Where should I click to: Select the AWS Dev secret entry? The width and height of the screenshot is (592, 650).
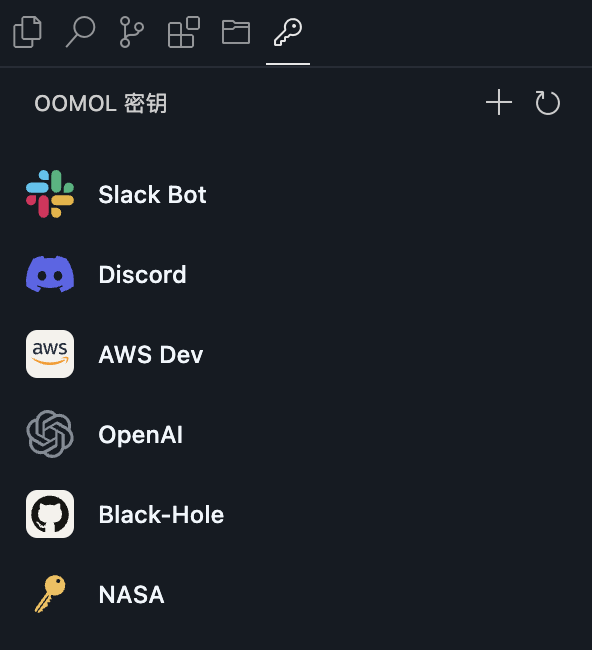(x=296, y=354)
